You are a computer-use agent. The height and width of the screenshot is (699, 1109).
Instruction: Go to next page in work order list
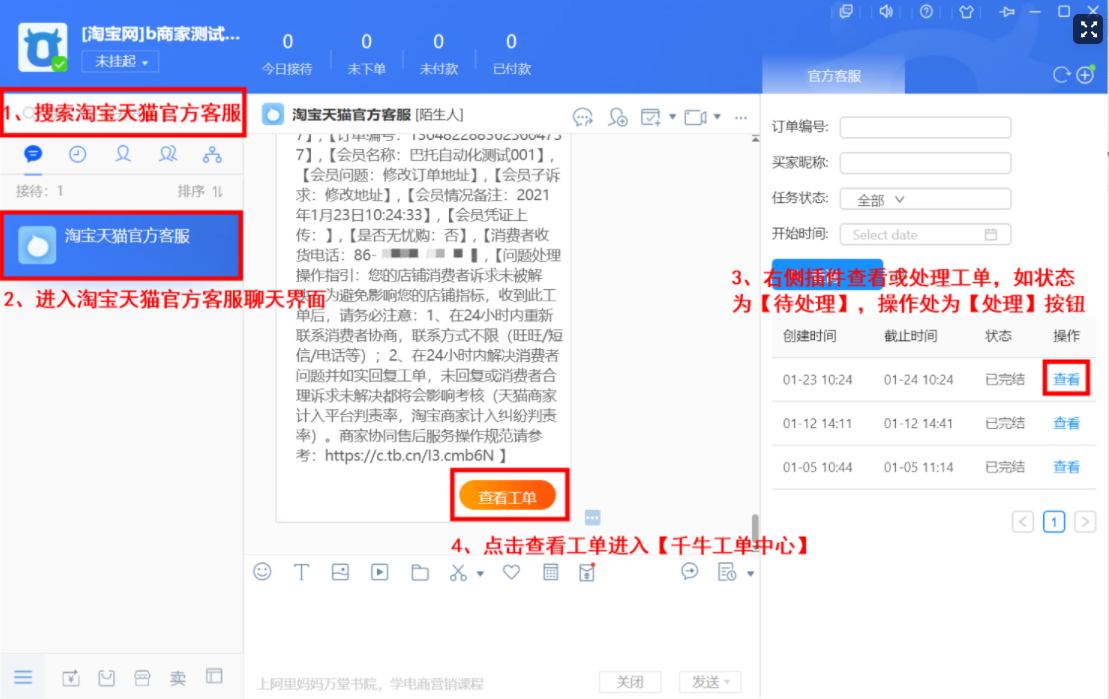coord(1085,521)
